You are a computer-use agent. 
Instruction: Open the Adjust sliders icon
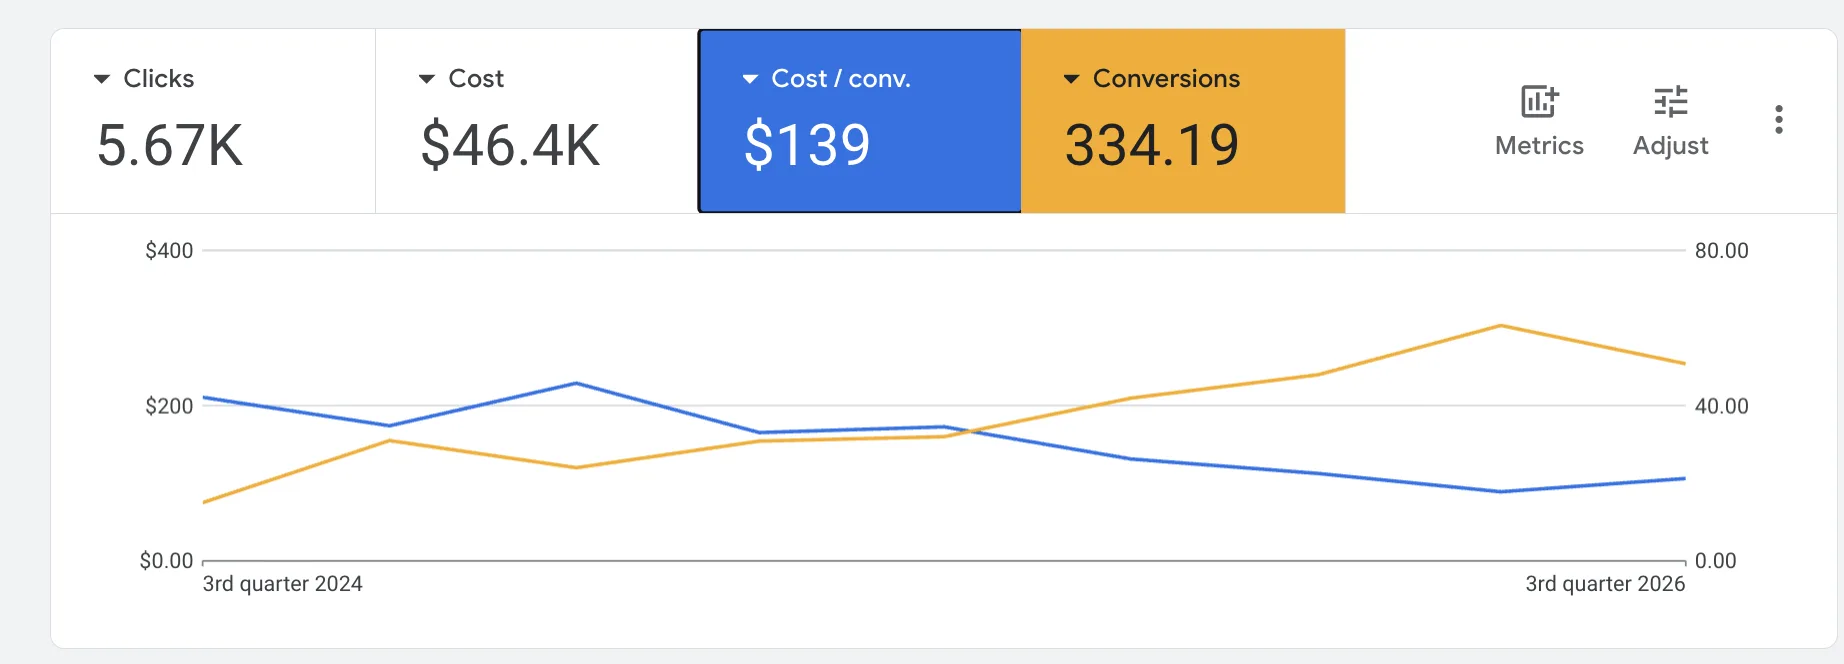pos(1670,101)
